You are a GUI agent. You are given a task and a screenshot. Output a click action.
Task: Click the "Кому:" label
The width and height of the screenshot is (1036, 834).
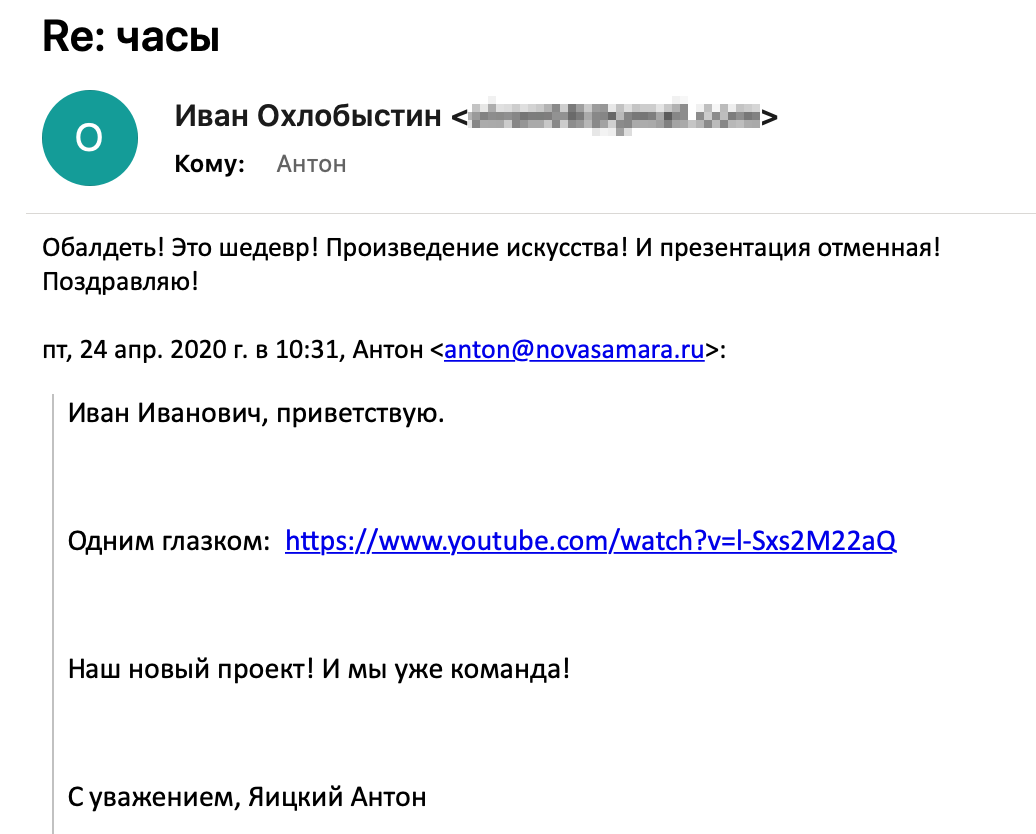[x=210, y=164]
